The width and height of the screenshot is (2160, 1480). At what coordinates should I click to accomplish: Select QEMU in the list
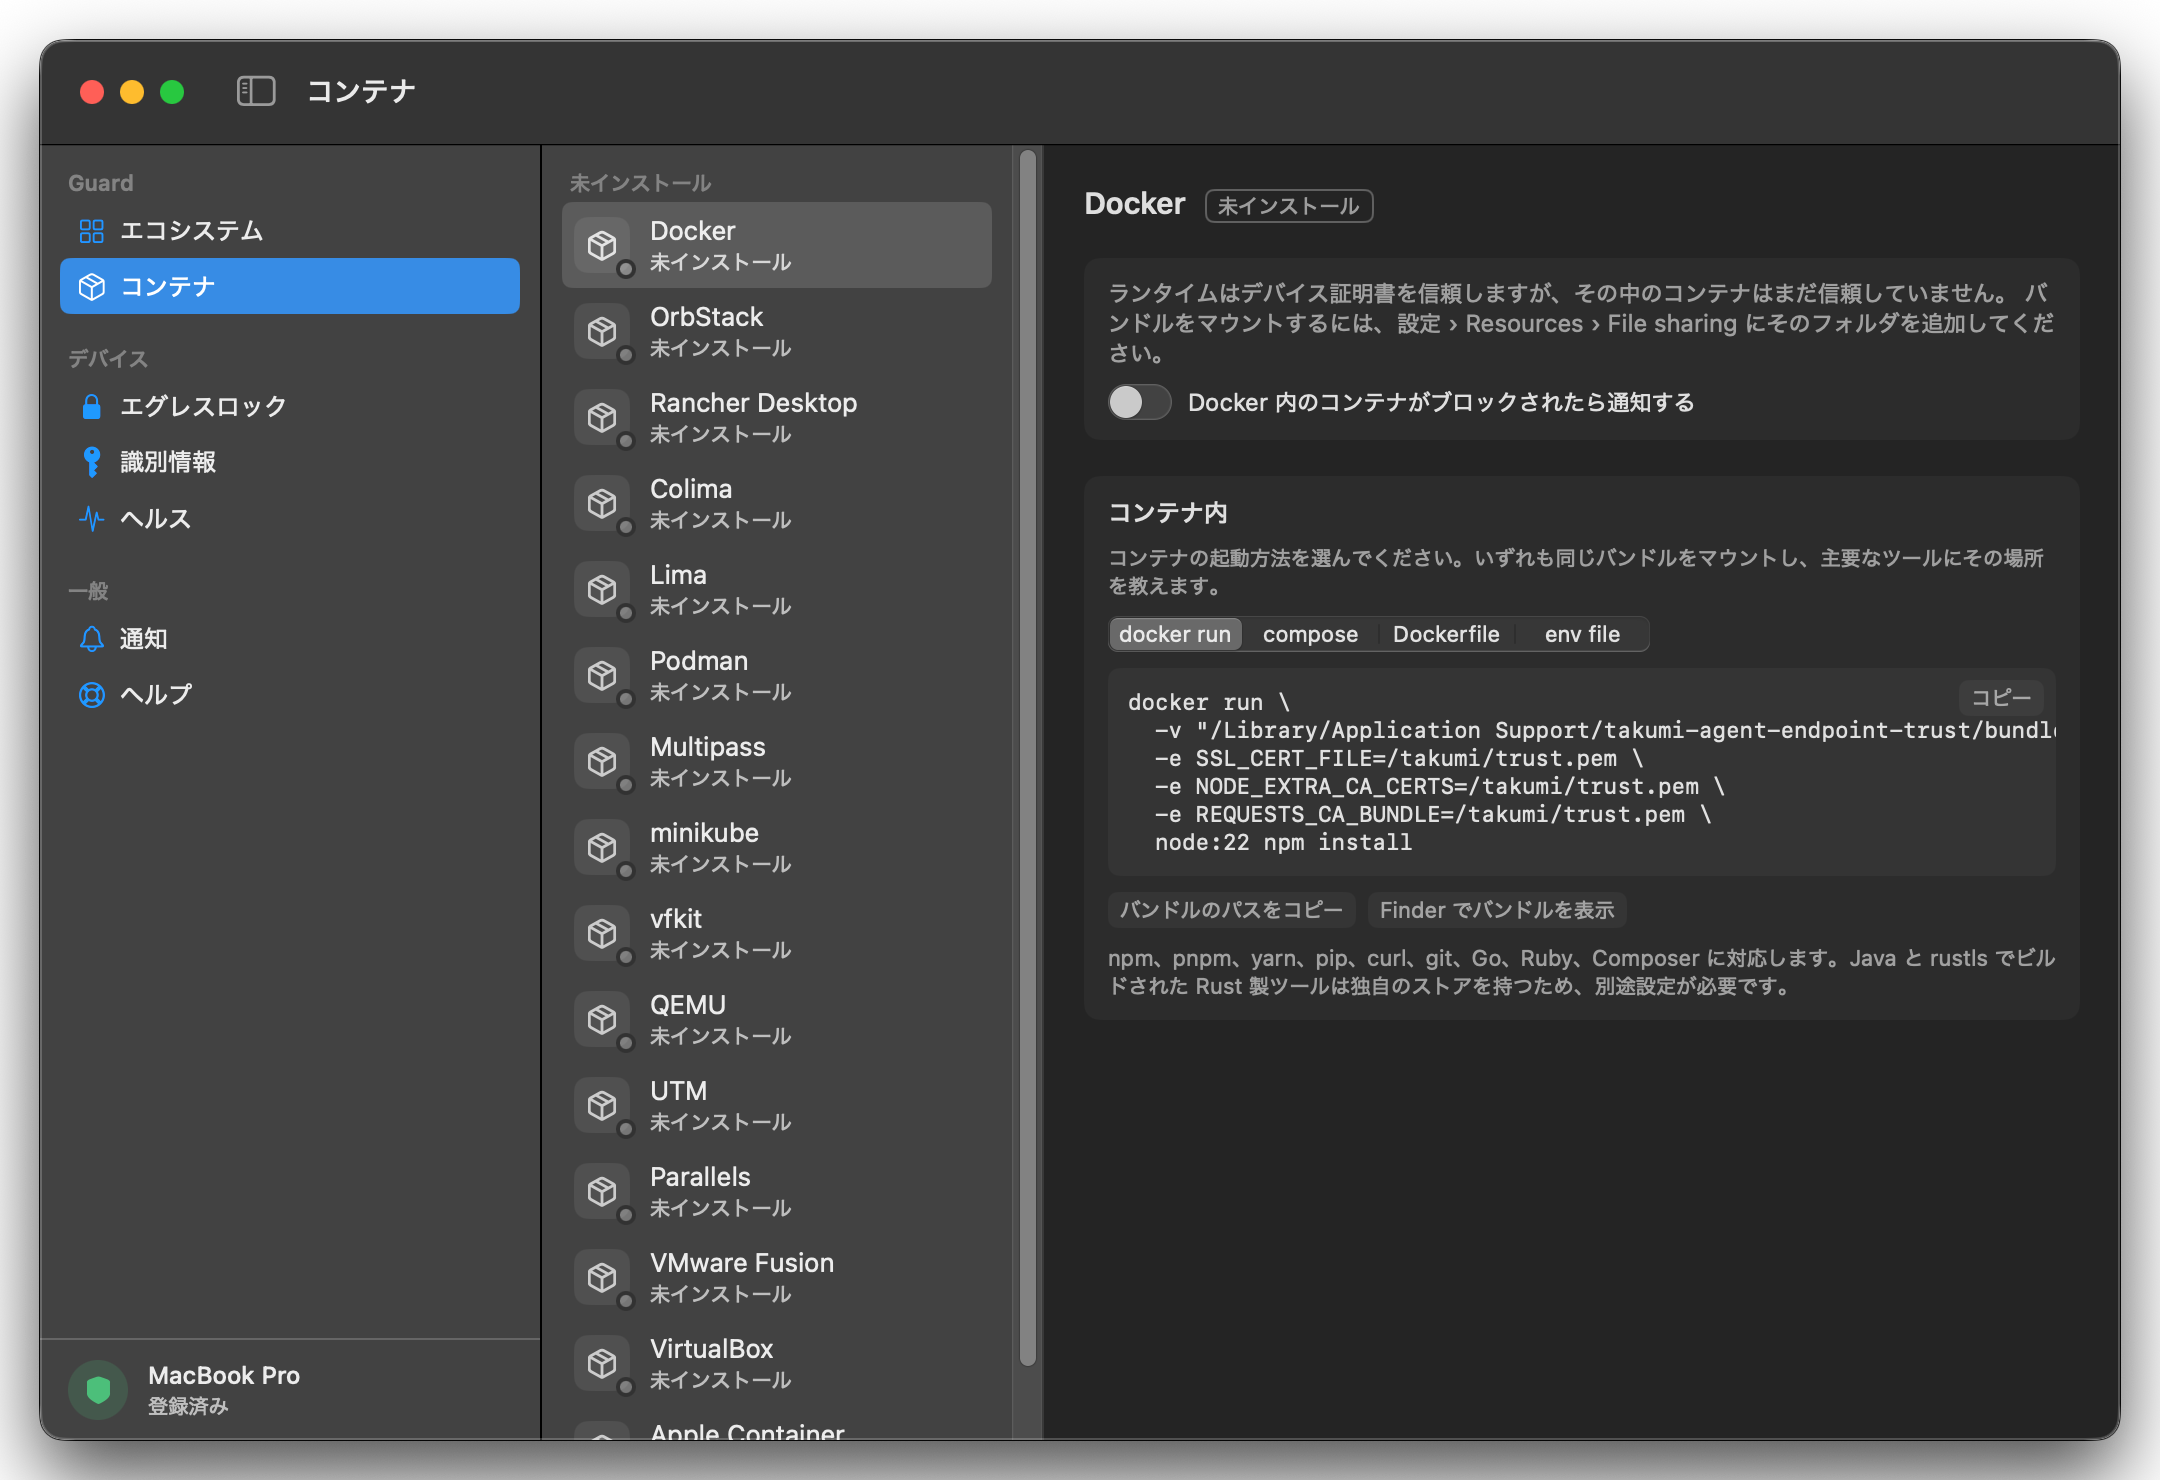(777, 1019)
